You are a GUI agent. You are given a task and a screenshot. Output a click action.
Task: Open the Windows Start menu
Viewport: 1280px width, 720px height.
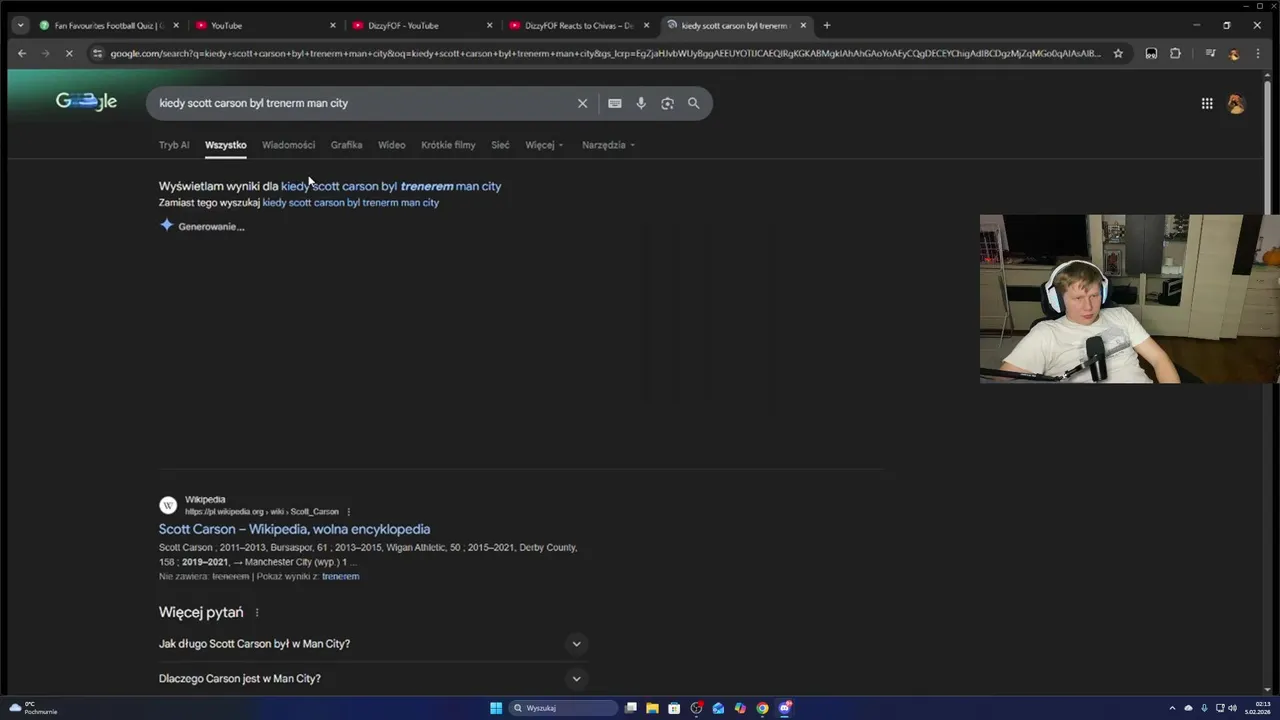496,708
